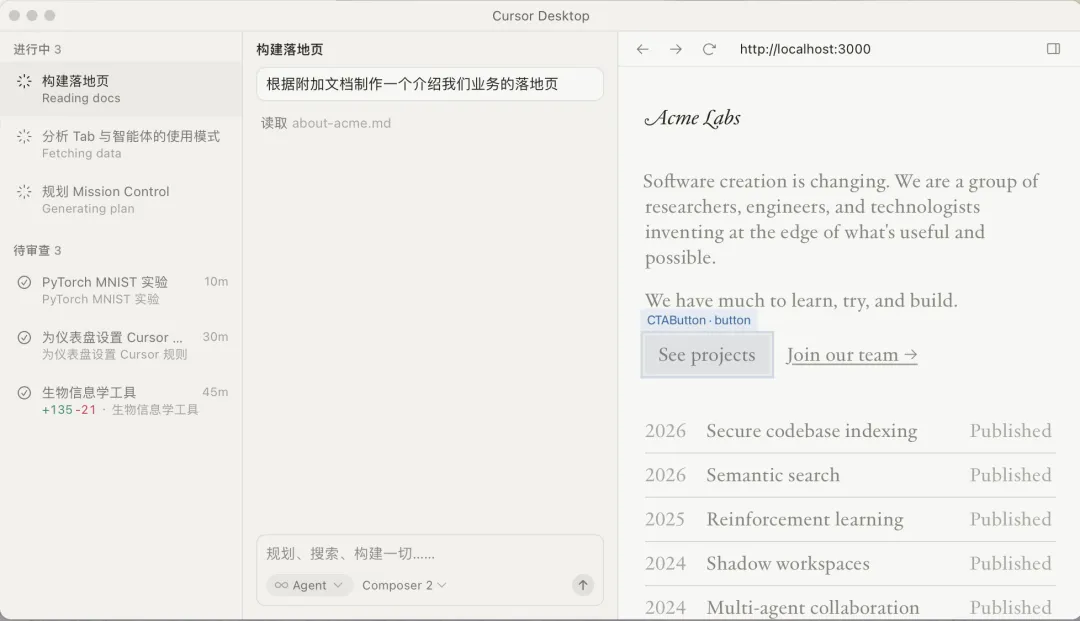Open the Agent mode dropdown
1080x621 pixels.
tap(309, 585)
